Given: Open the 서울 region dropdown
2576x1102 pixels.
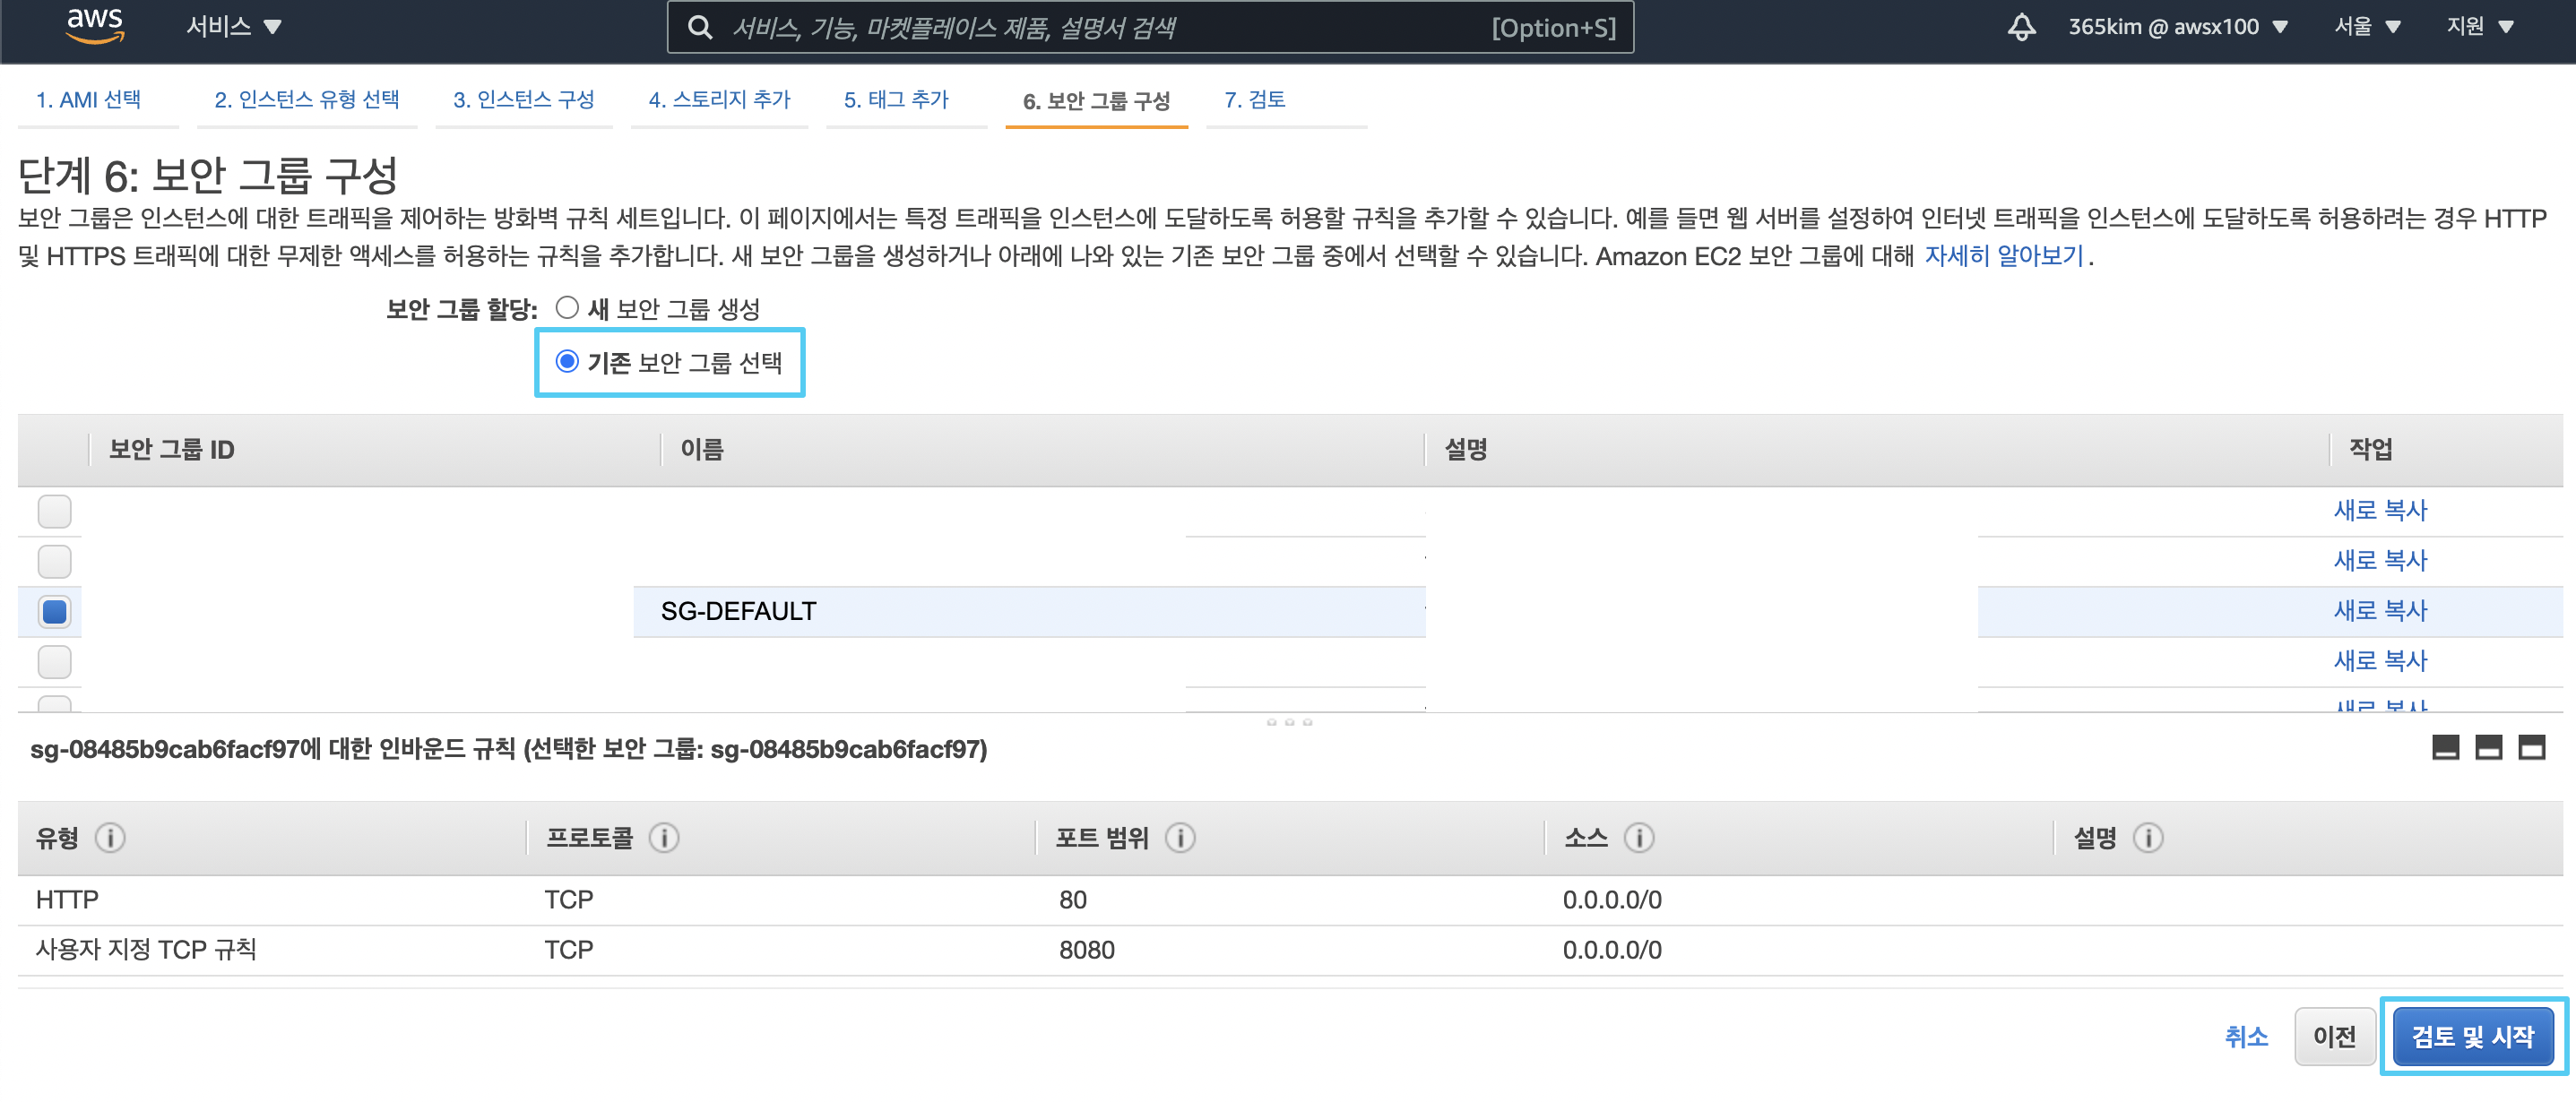Looking at the screenshot, I should (2366, 27).
